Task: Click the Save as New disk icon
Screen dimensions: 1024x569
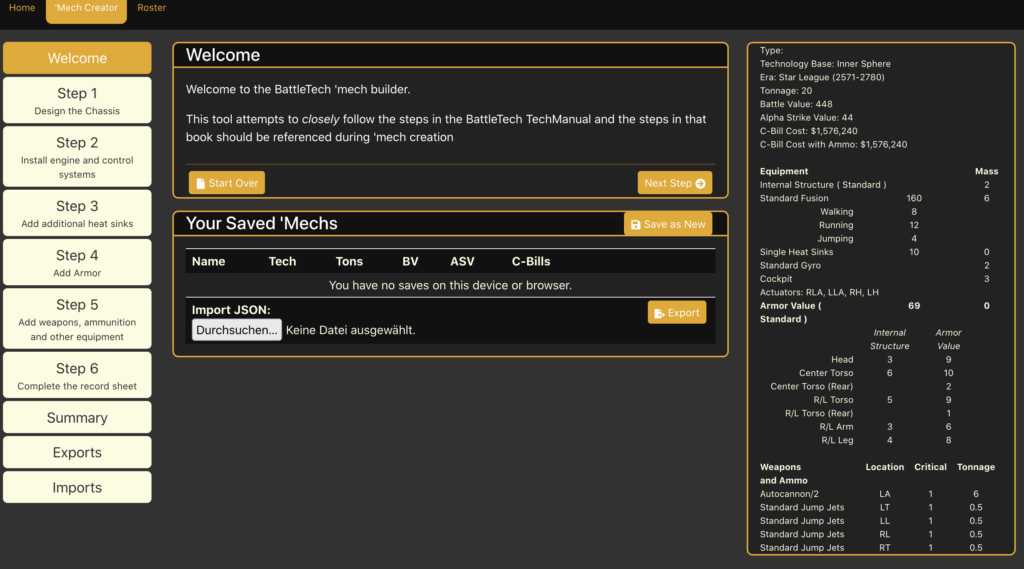Action: pos(636,225)
